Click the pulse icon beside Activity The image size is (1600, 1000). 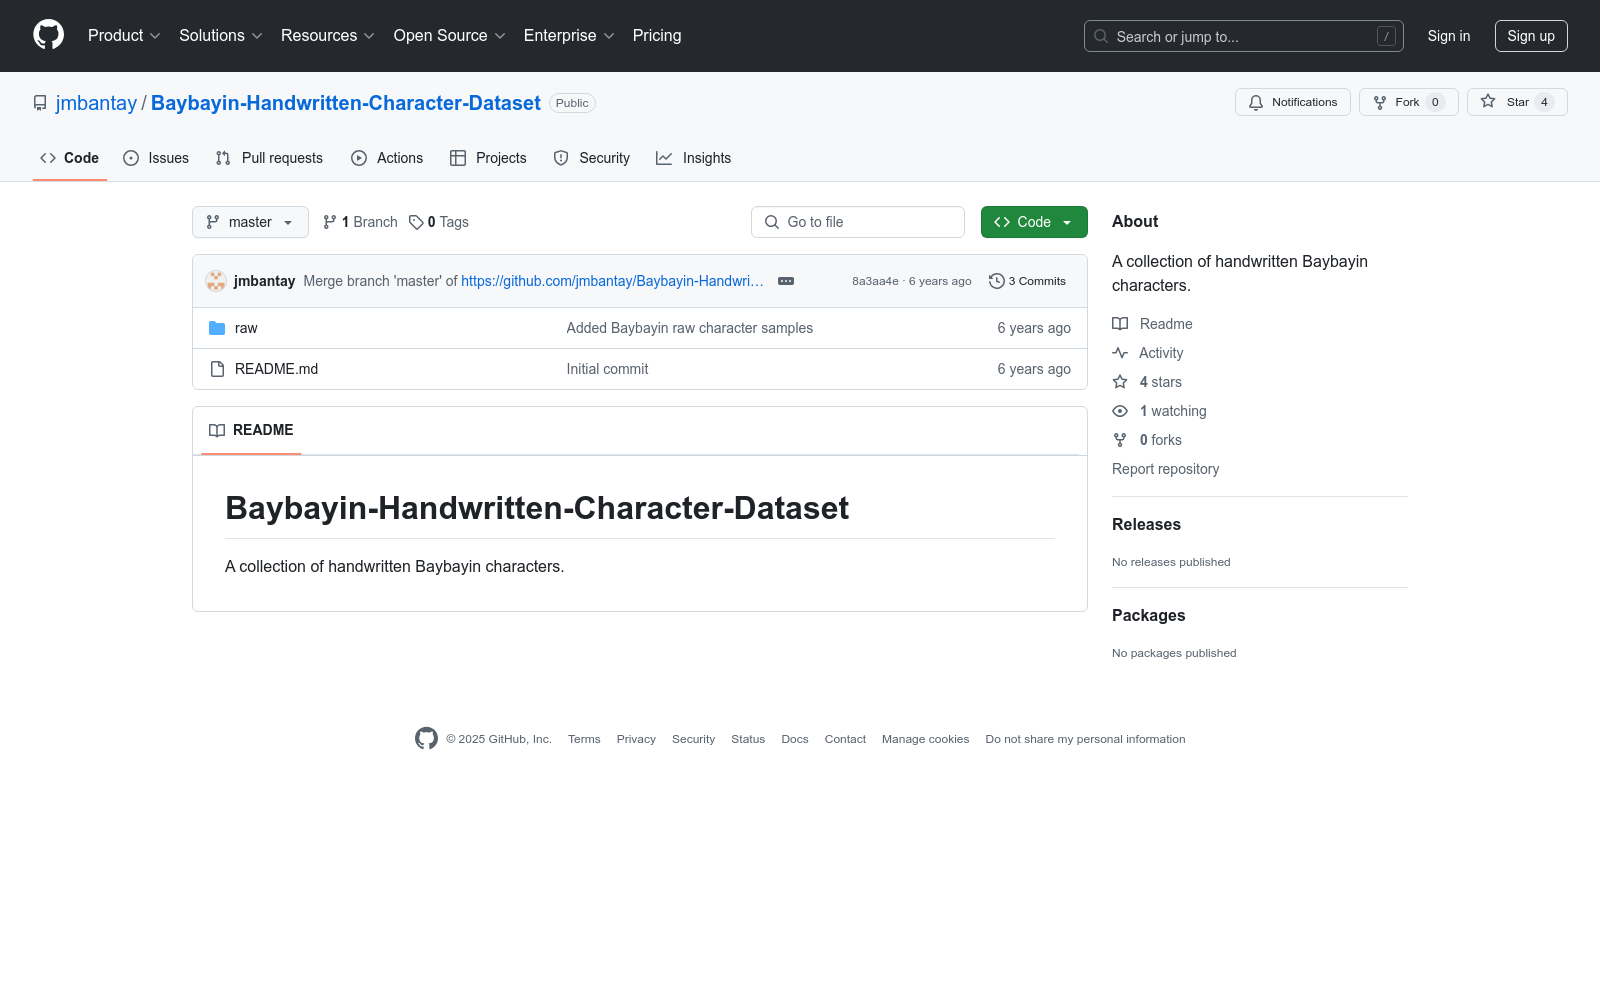click(x=1120, y=353)
